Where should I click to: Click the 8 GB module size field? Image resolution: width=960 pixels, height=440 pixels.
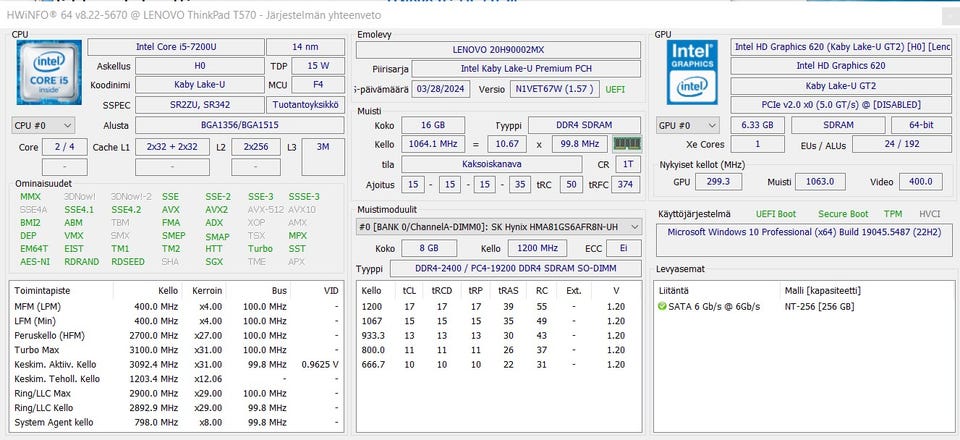tap(429, 248)
